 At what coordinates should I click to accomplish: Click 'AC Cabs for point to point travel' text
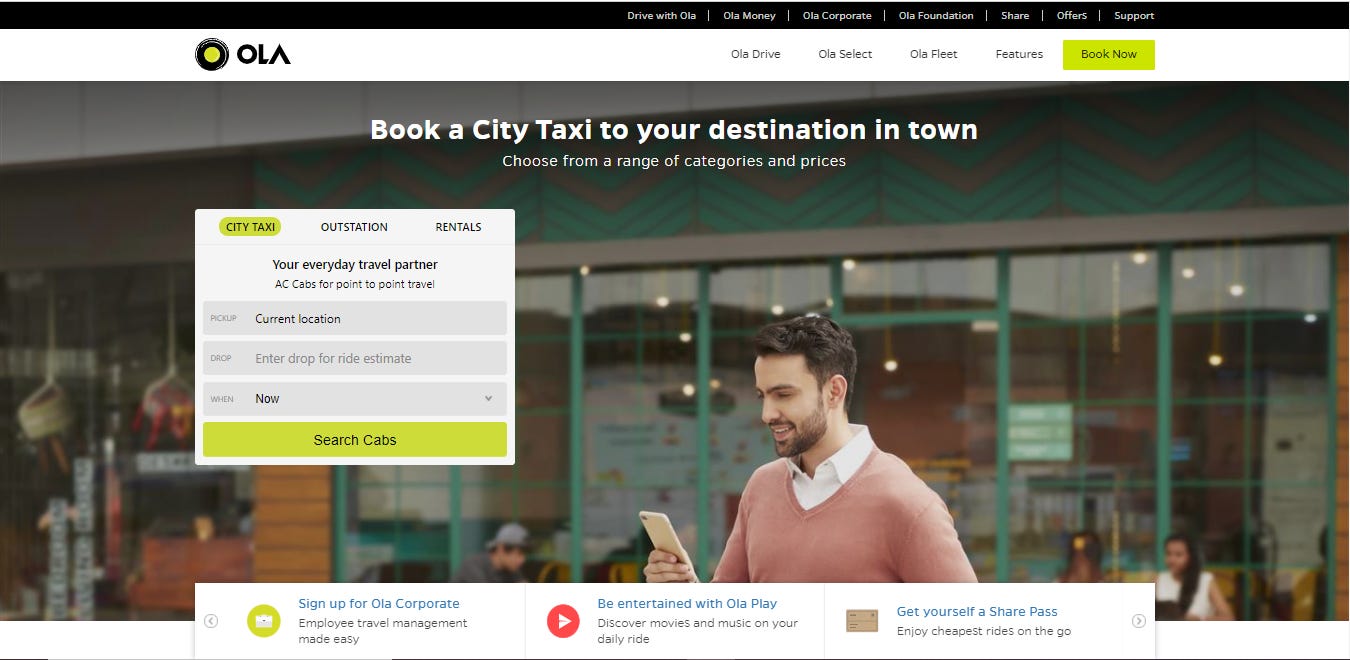point(355,285)
